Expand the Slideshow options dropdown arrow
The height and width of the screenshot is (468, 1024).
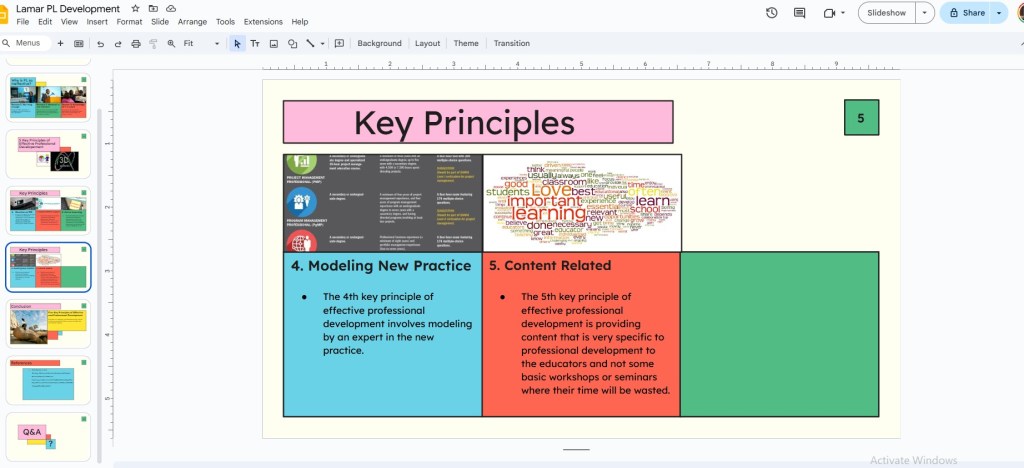tap(926, 13)
